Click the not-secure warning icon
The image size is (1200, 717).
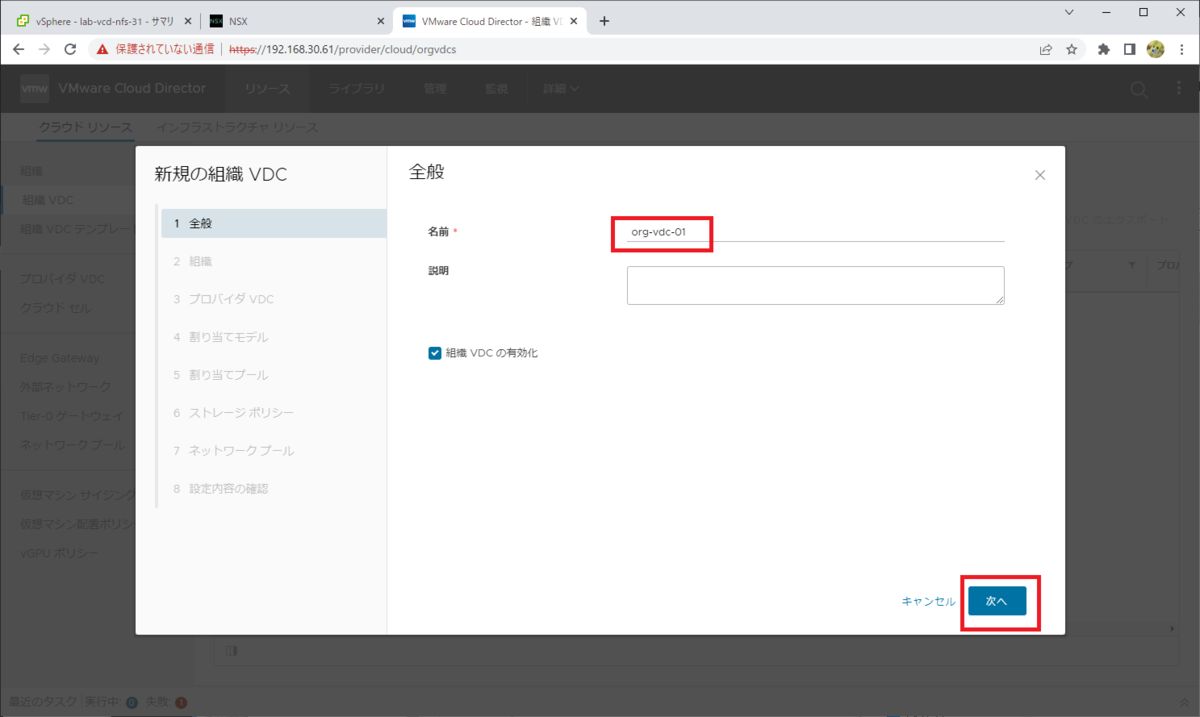point(102,49)
